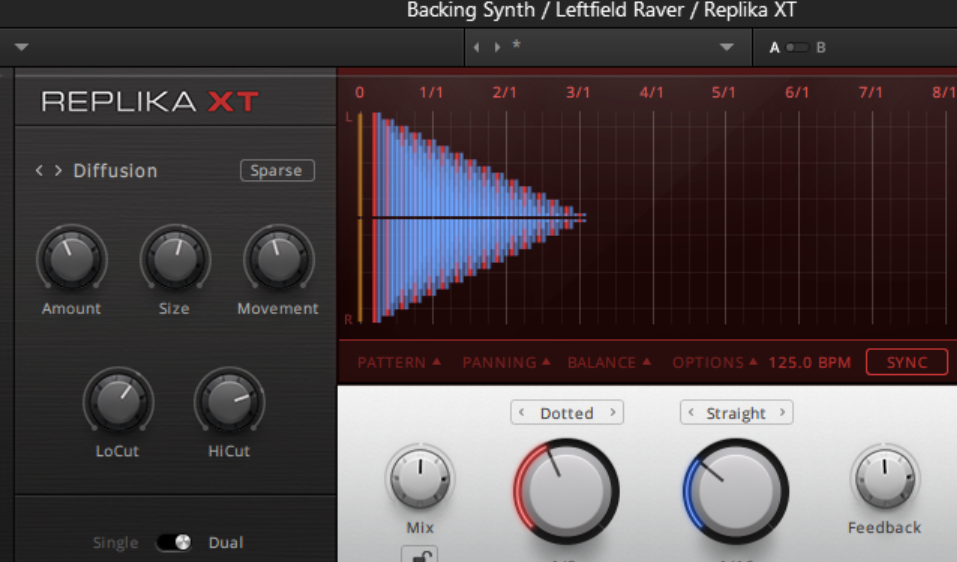The width and height of the screenshot is (957, 562).
Task: Open the OPTIONS menu
Action: [x=715, y=362]
